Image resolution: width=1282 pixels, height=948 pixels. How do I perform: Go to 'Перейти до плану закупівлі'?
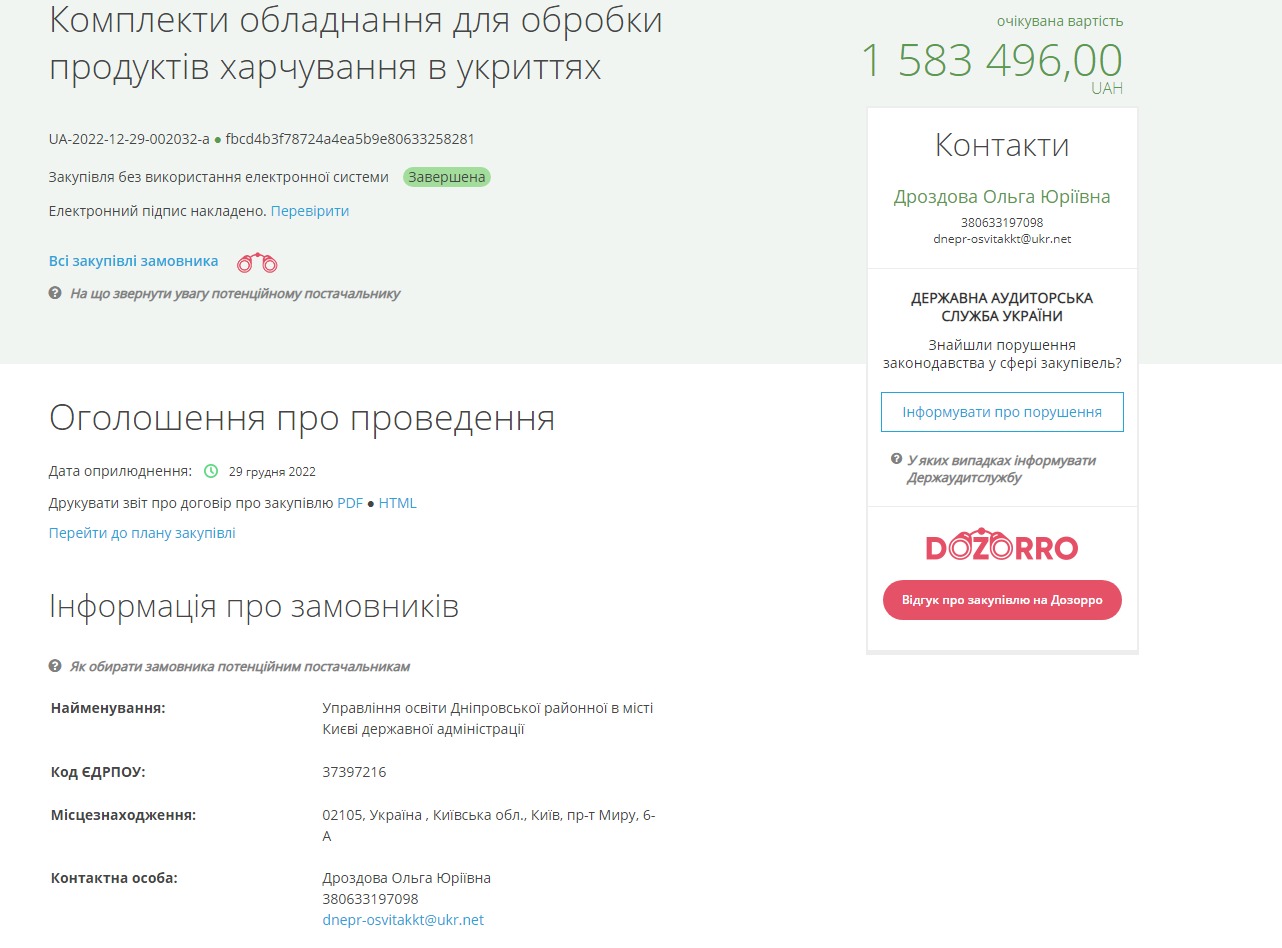(142, 533)
